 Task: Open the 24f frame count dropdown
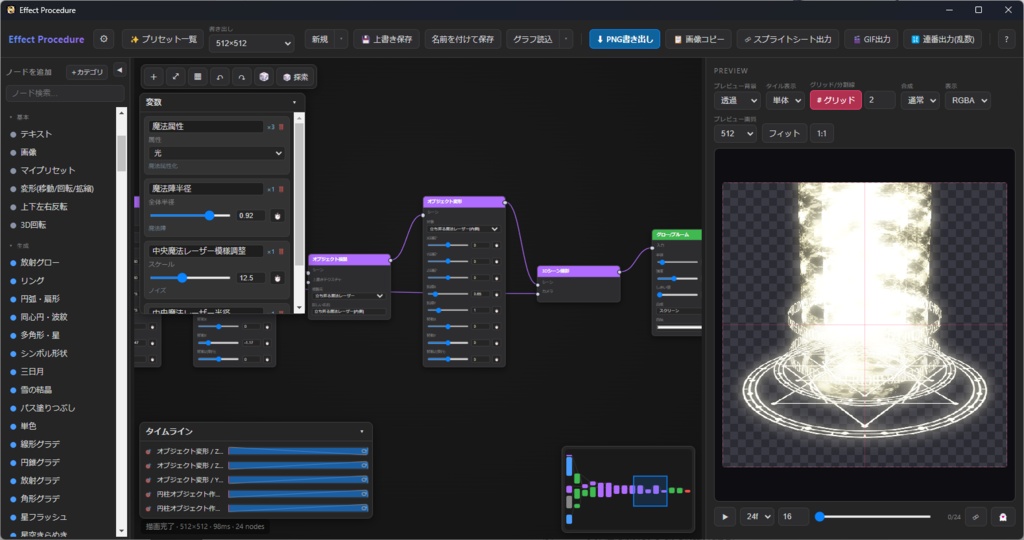pyautogui.click(x=757, y=516)
